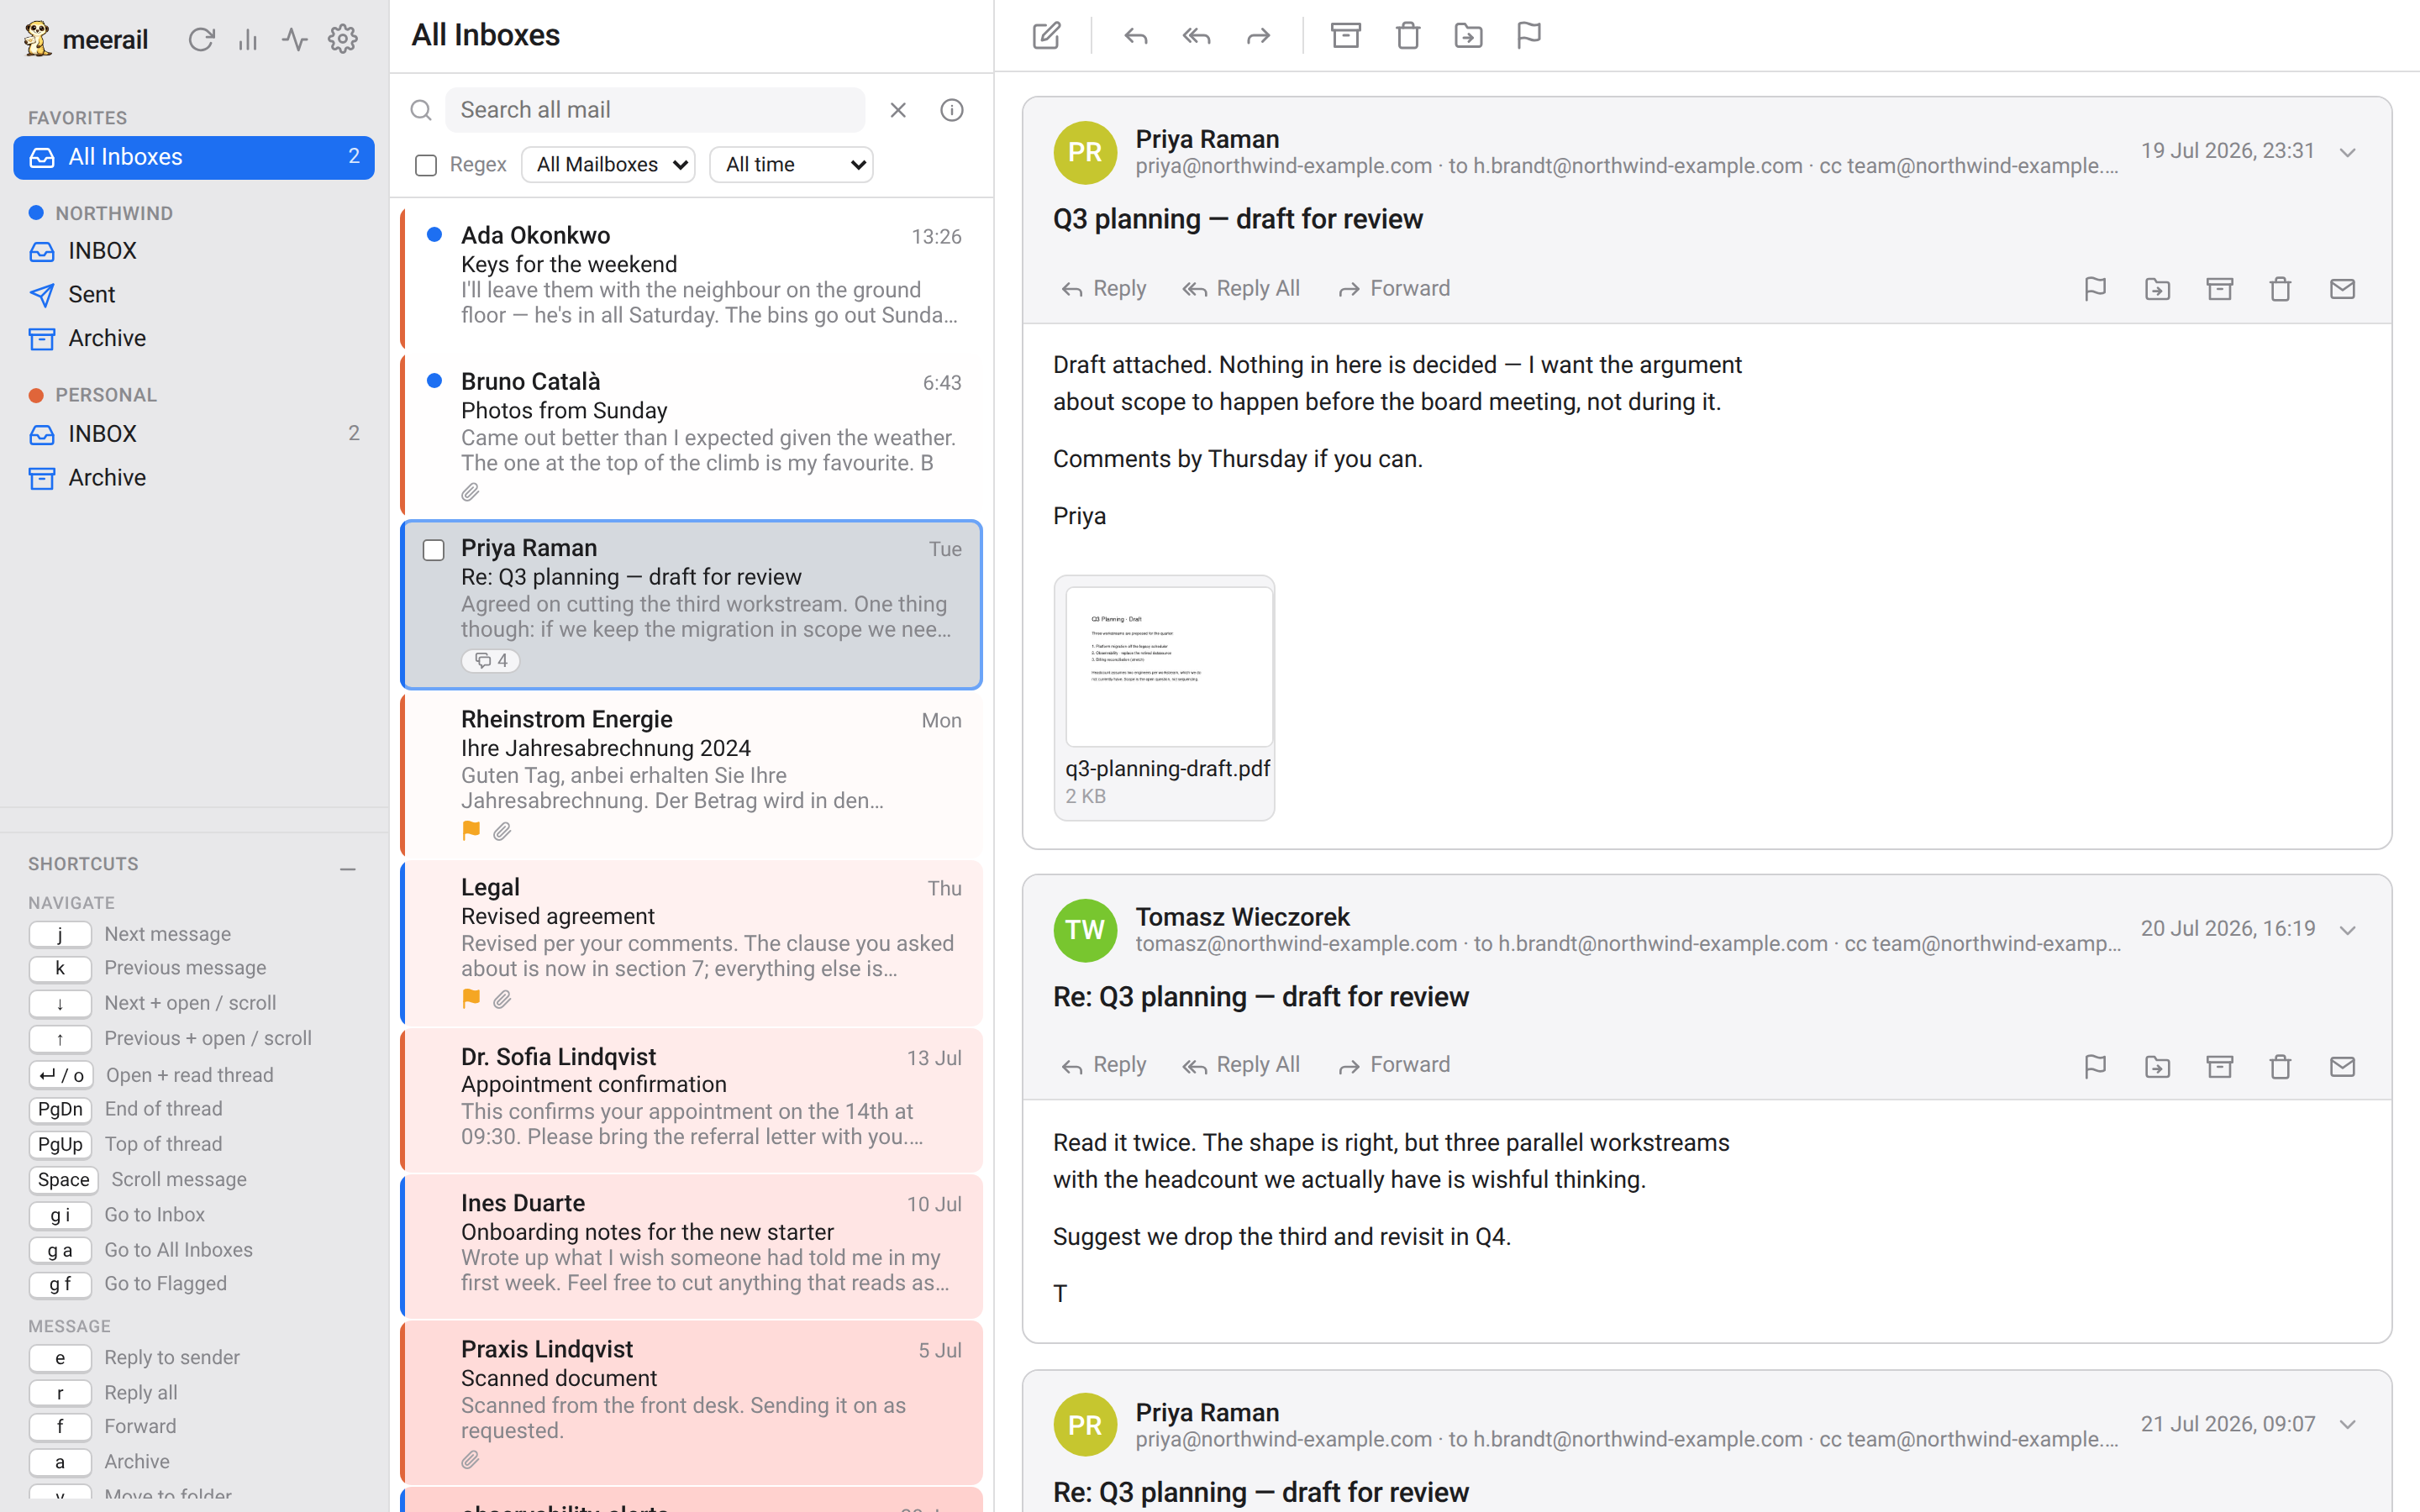Open Rheinstrom Energie Jahresabrechnung email
Viewport: 2420px width, 1512px height.
[x=691, y=774]
